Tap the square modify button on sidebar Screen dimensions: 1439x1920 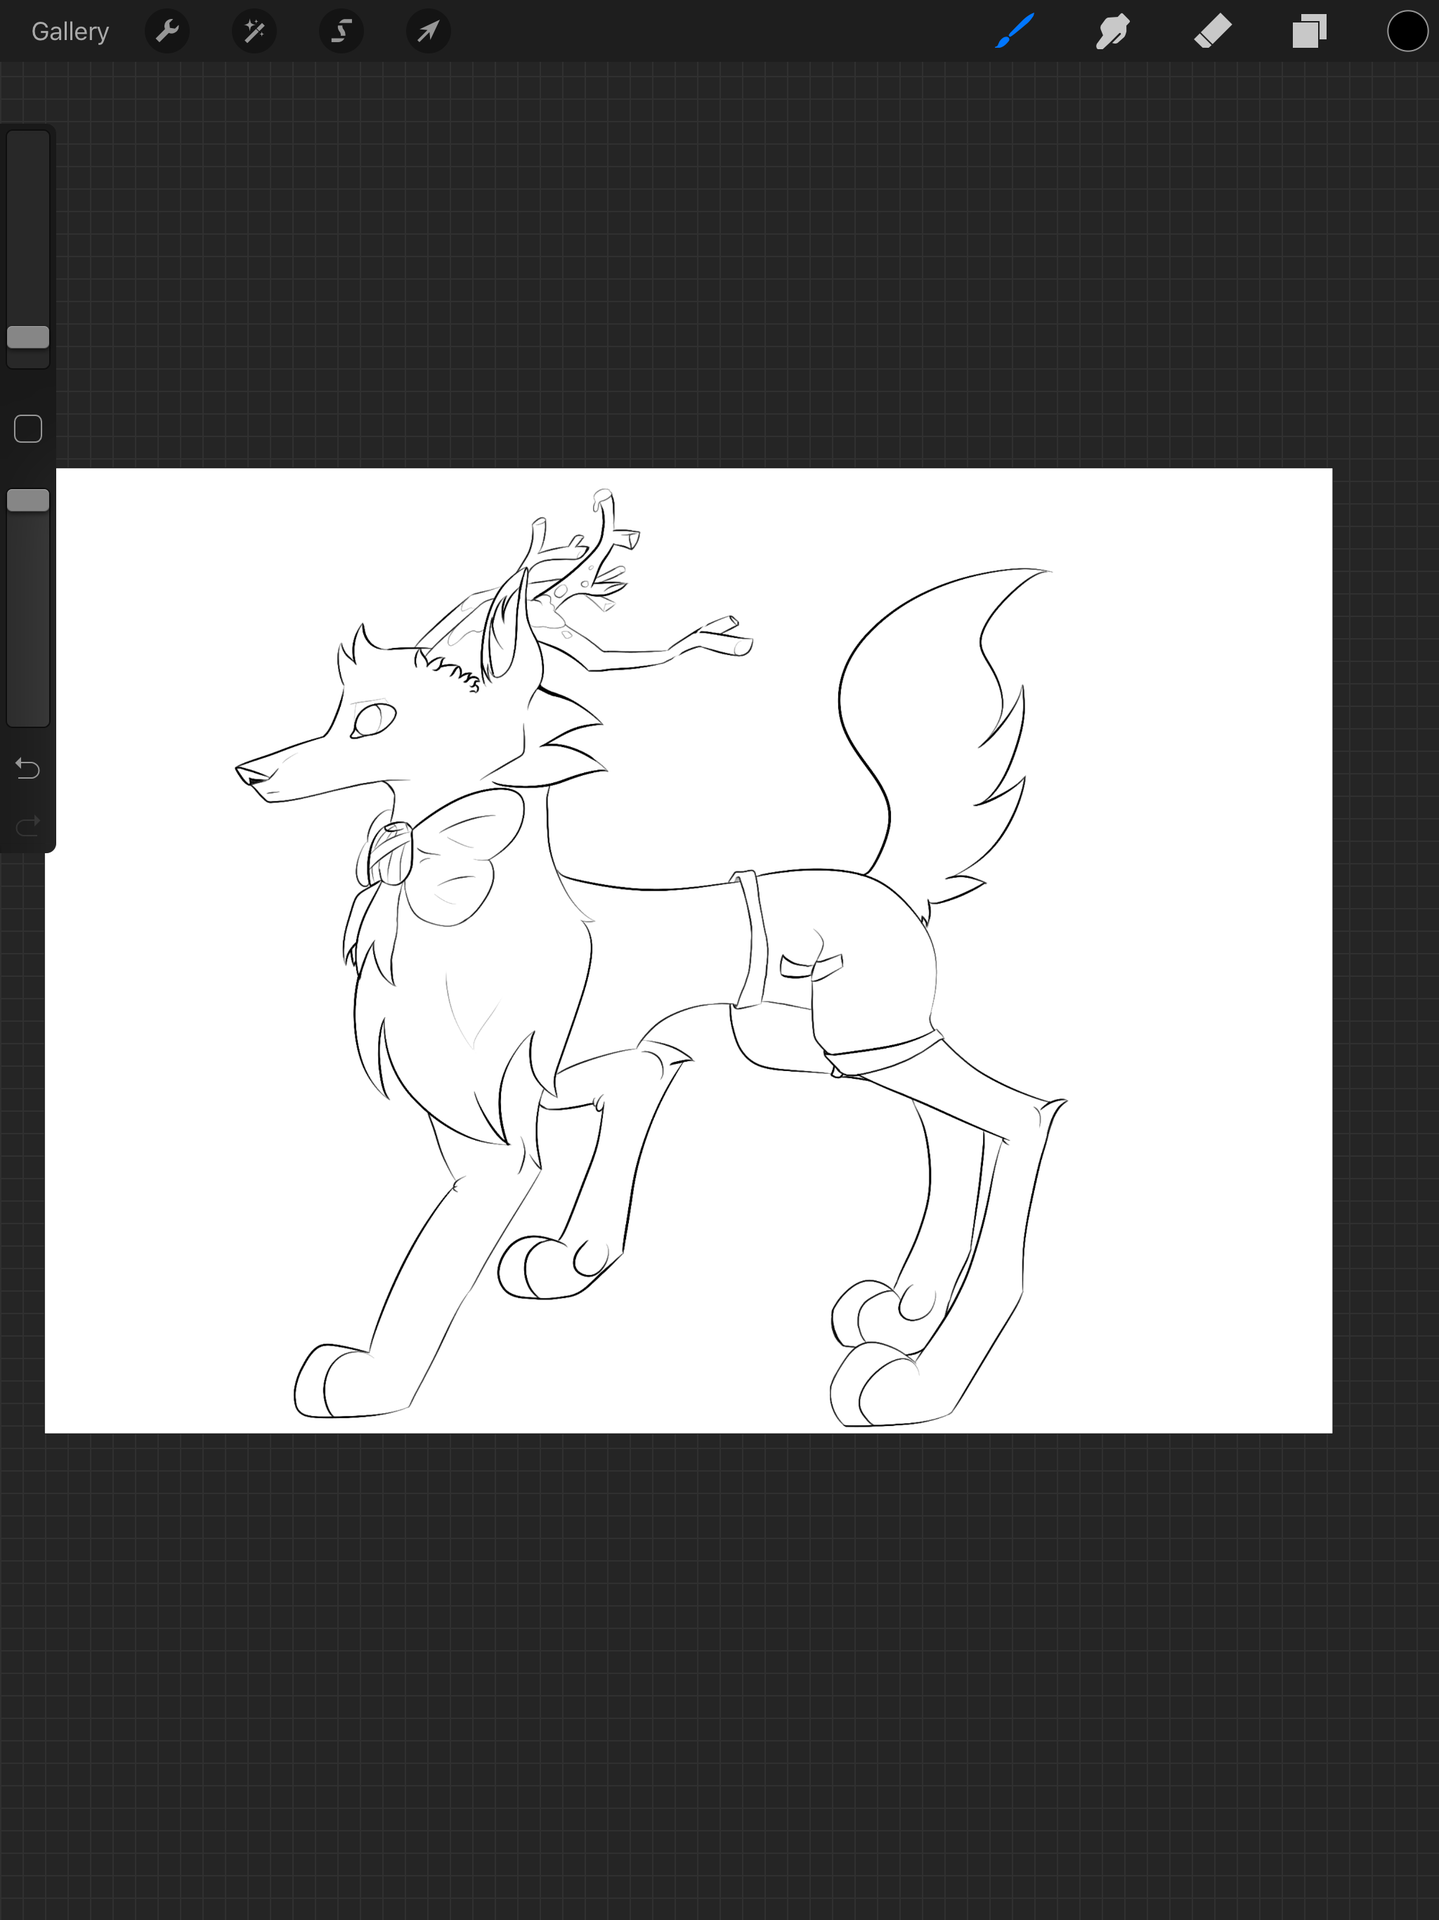(28, 429)
